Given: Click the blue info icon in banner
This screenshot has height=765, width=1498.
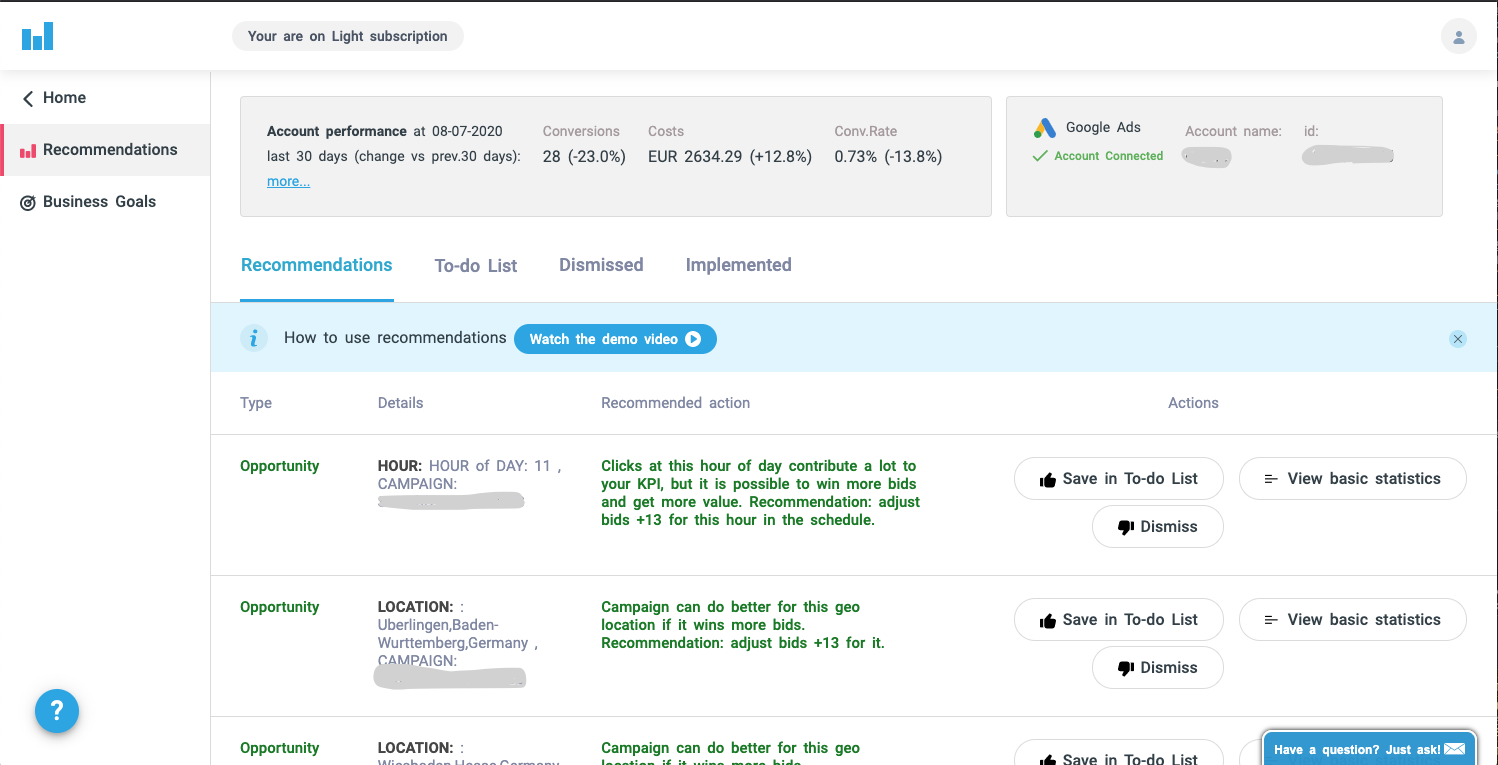Looking at the screenshot, I should click(254, 338).
